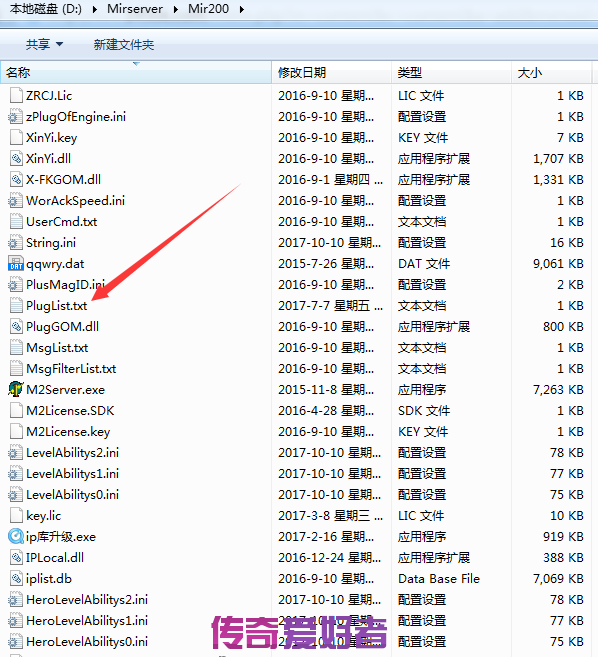Expand arrow after Mir200 in path

pos(242,9)
